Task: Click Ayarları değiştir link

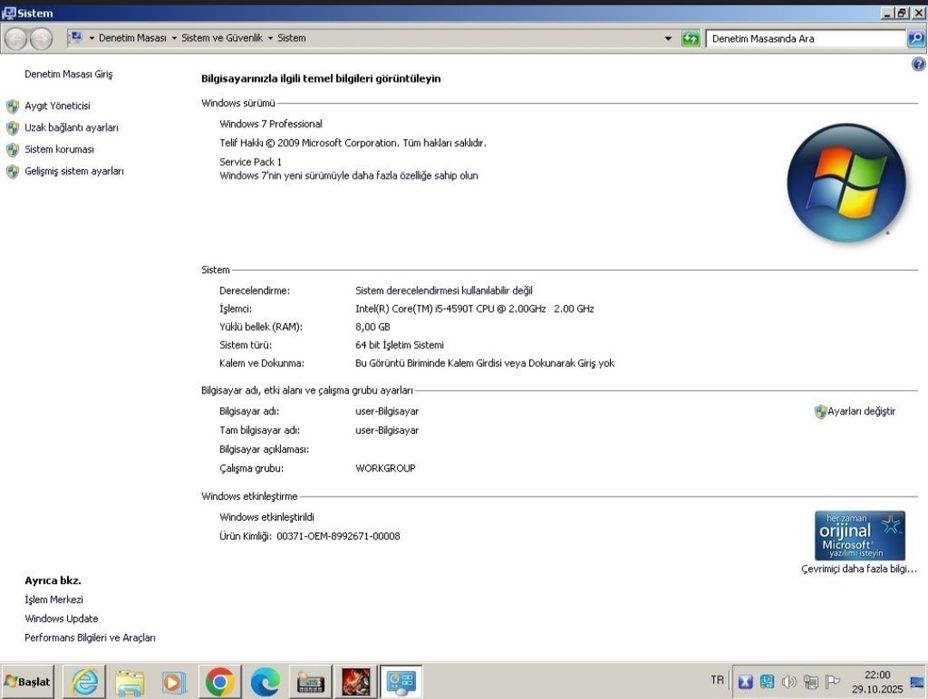Action: coord(861,411)
